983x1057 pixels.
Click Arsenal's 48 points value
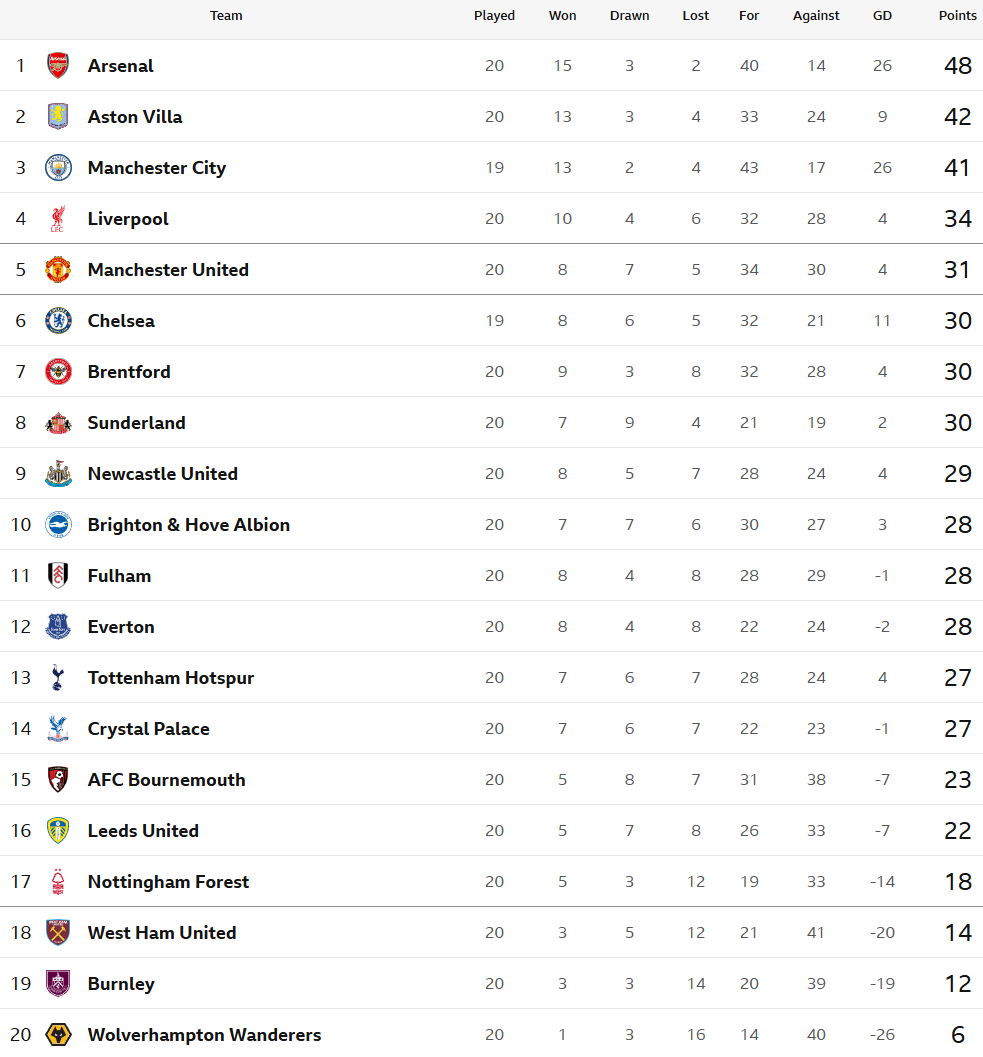point(957,66)
